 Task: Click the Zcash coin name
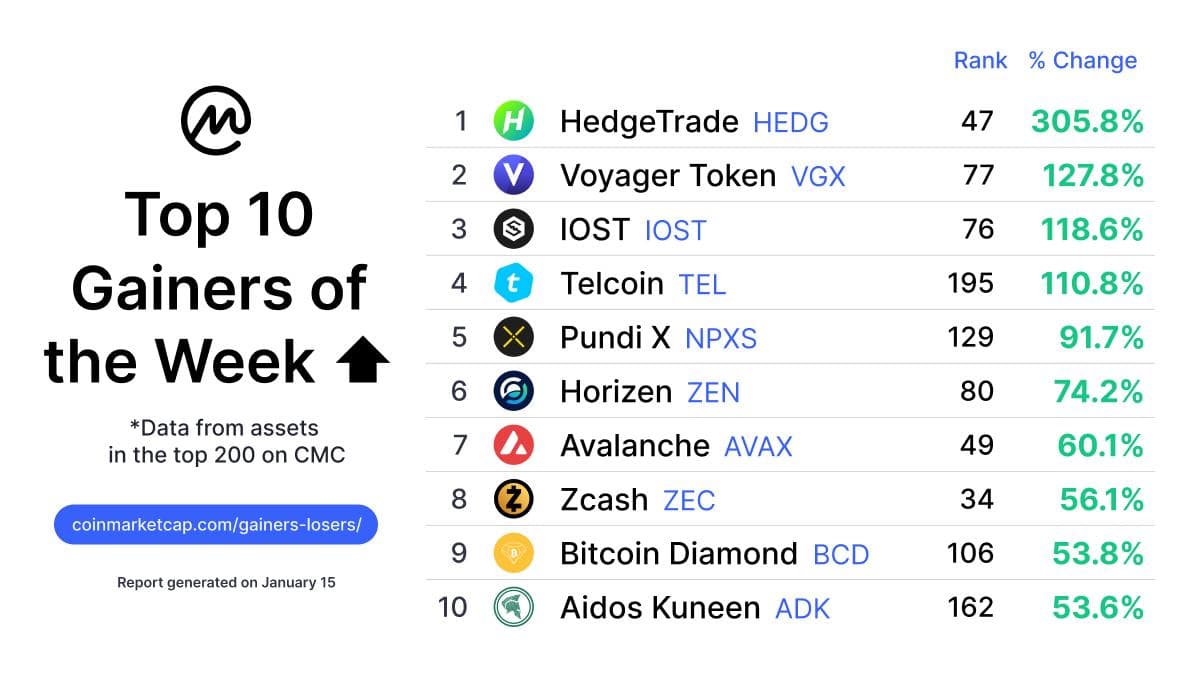click(x=604, y=499)
